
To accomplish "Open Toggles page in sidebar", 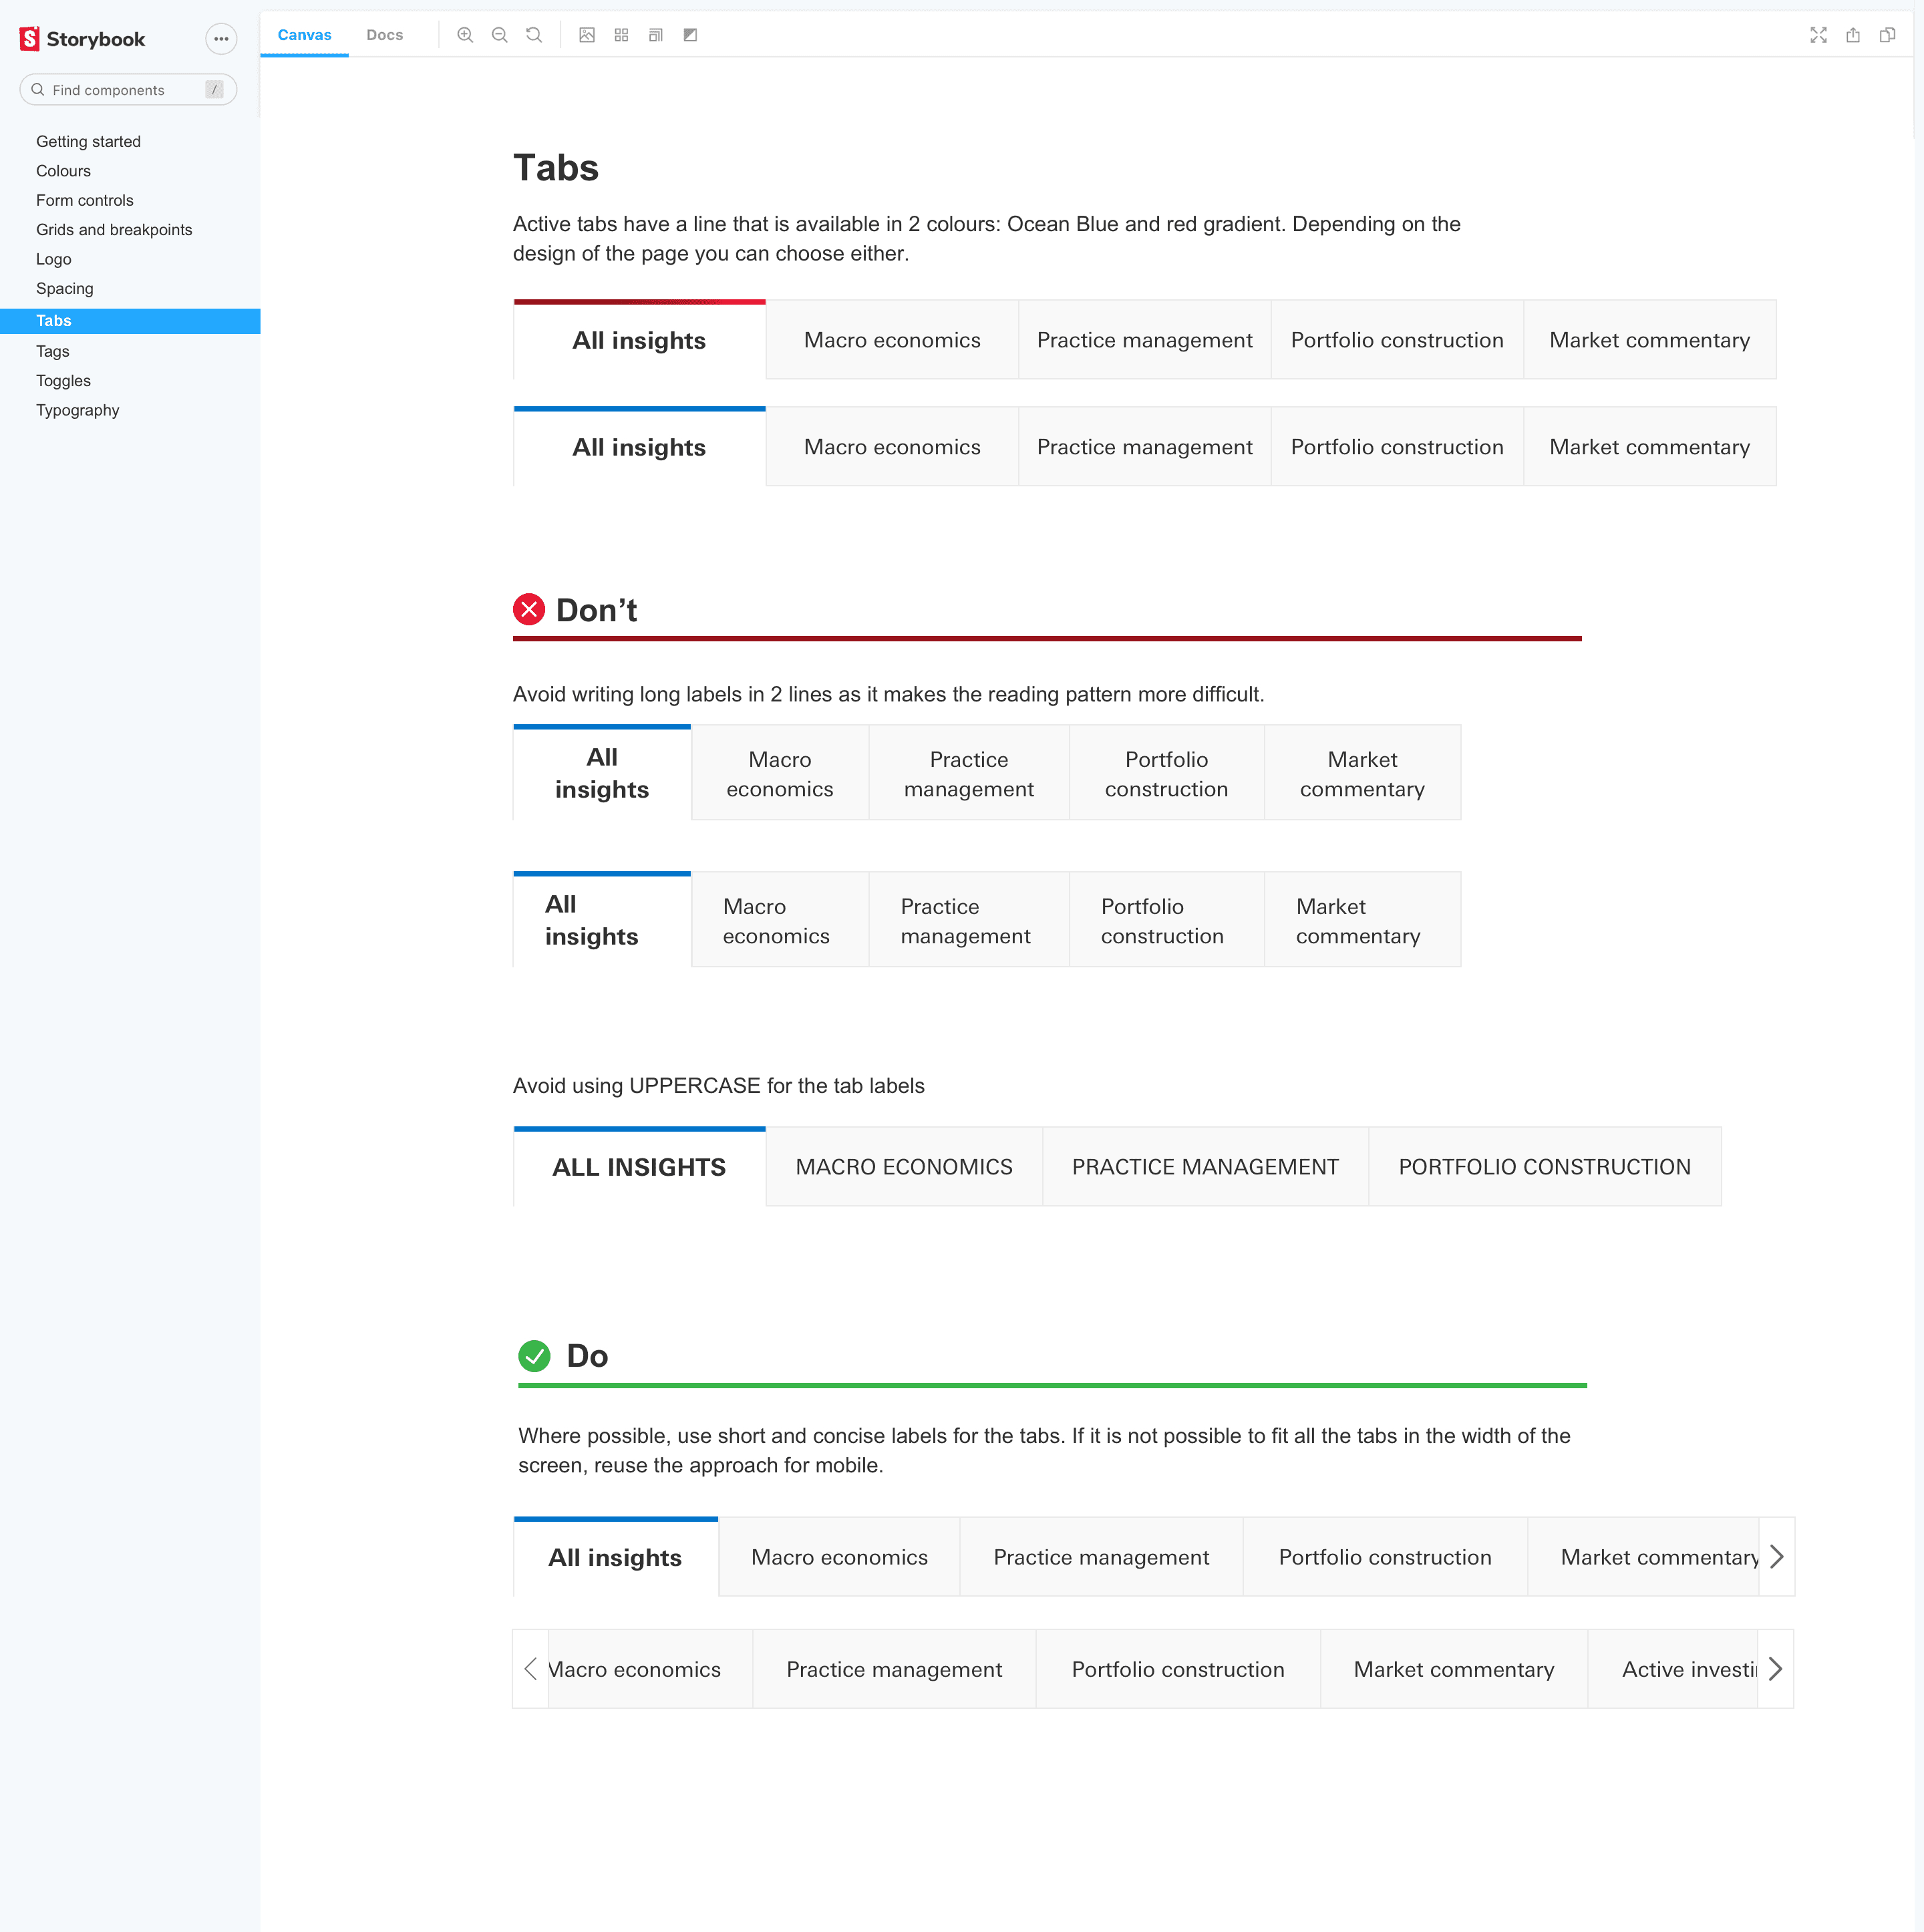I will tap(63, 381).
